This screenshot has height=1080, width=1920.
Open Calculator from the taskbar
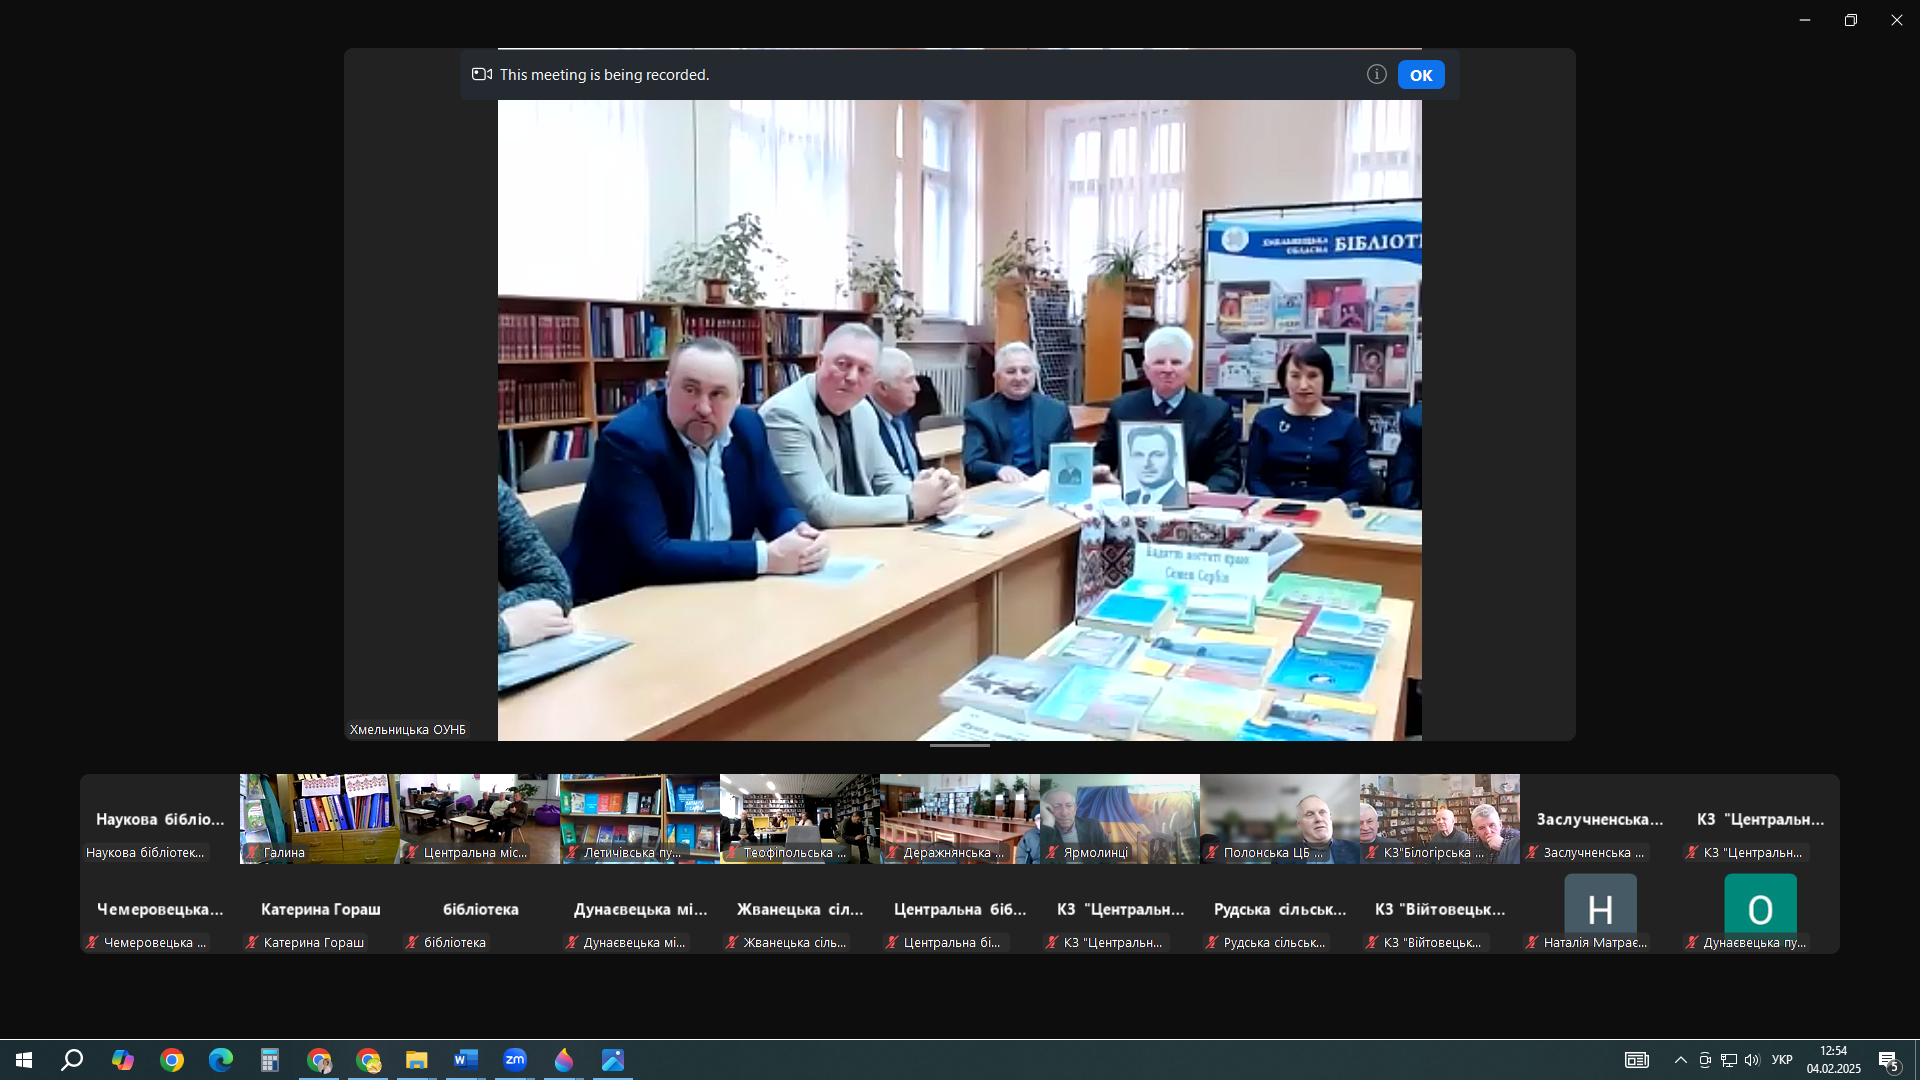pyautogui.click(x=269, y=1060)
